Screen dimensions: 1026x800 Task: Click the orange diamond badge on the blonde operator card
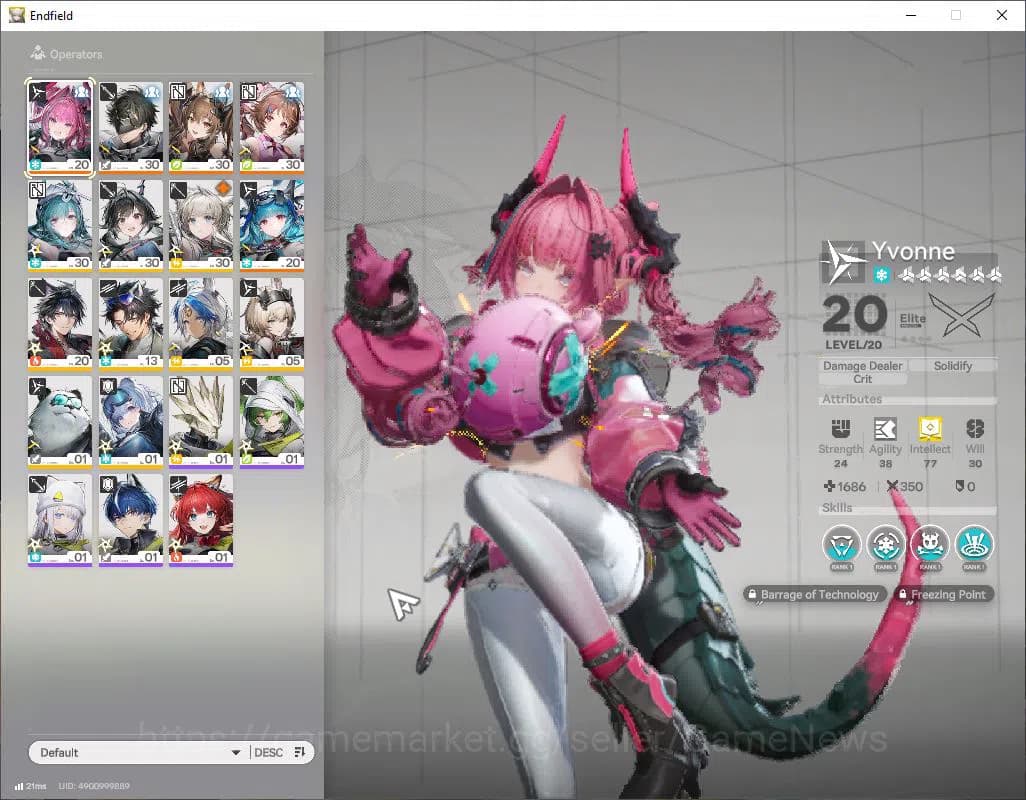click(x=223, y=188)
